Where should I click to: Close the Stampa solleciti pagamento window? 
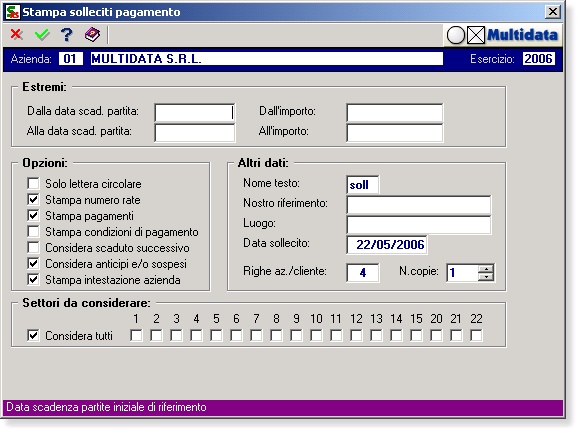click(x=552, y=12)
